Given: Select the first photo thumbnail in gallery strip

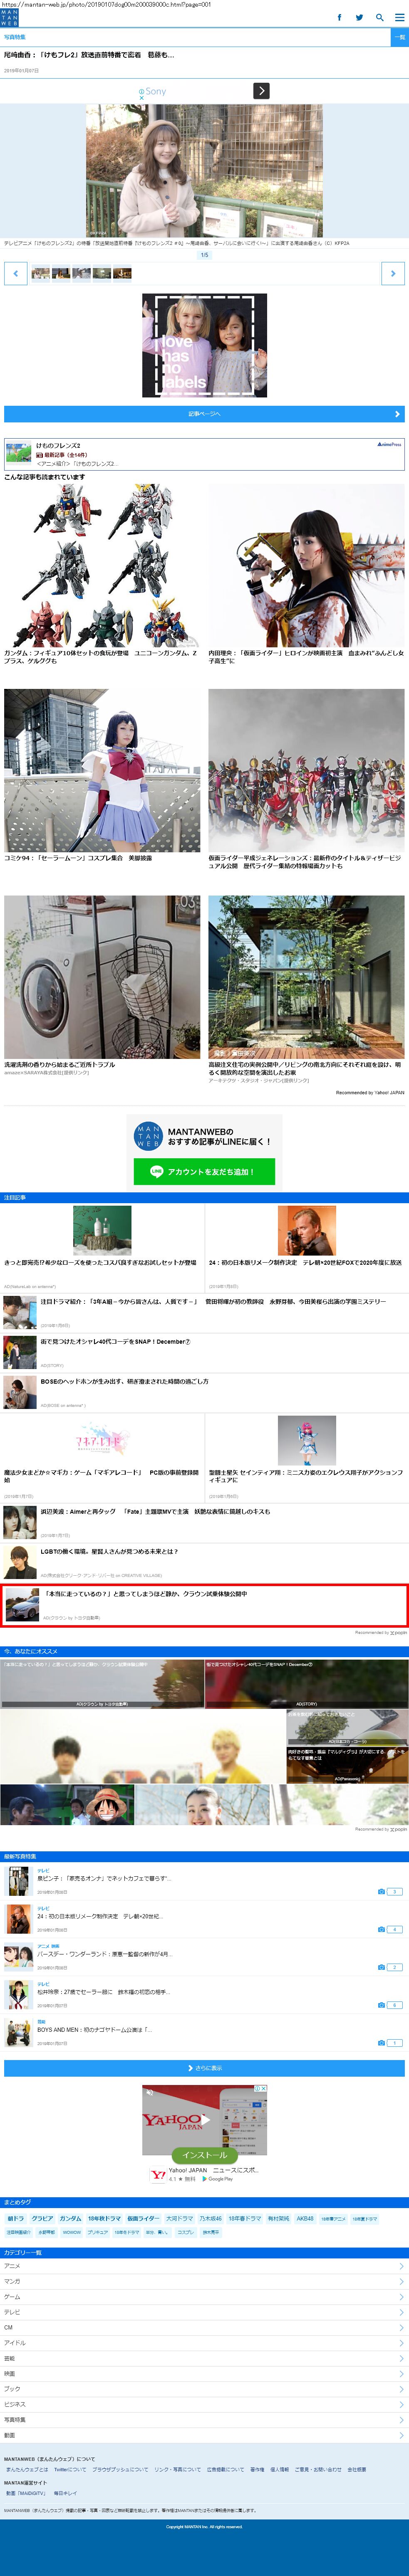Looking at the screenshot, I should click(x=40, y=273).
